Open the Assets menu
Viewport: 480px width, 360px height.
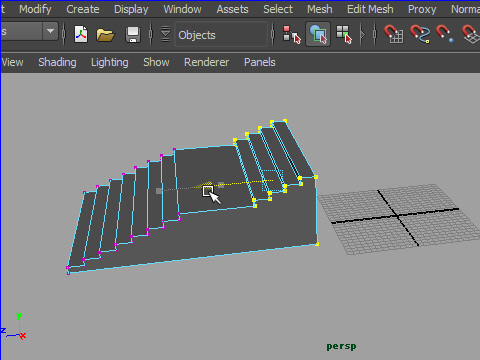[232, 9]
